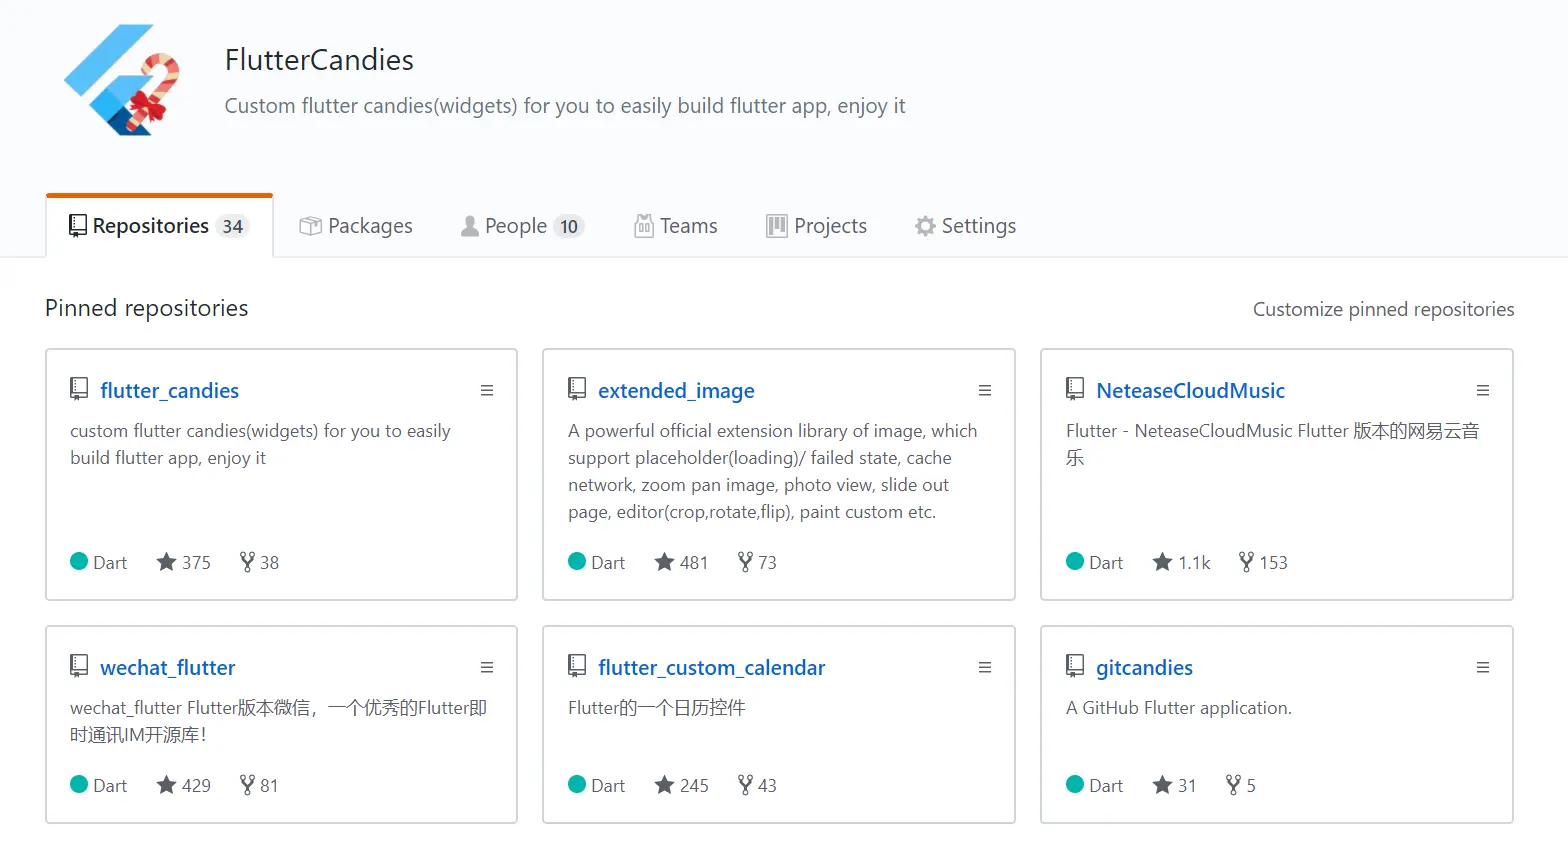Click Customize pinned repositories link
The width and height of the screenshot is (1568, 856).
tap(1383, 309)
